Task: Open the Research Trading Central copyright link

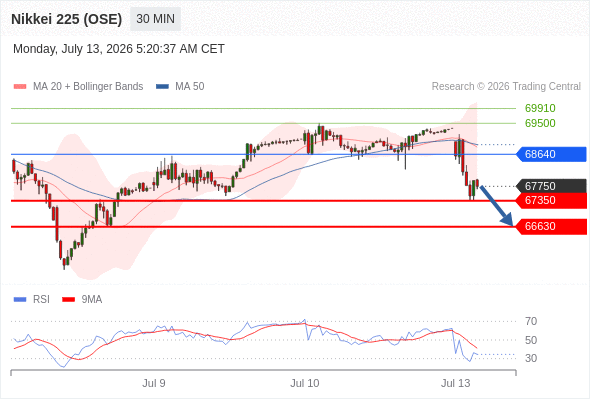Action: [x=506, y=87]
